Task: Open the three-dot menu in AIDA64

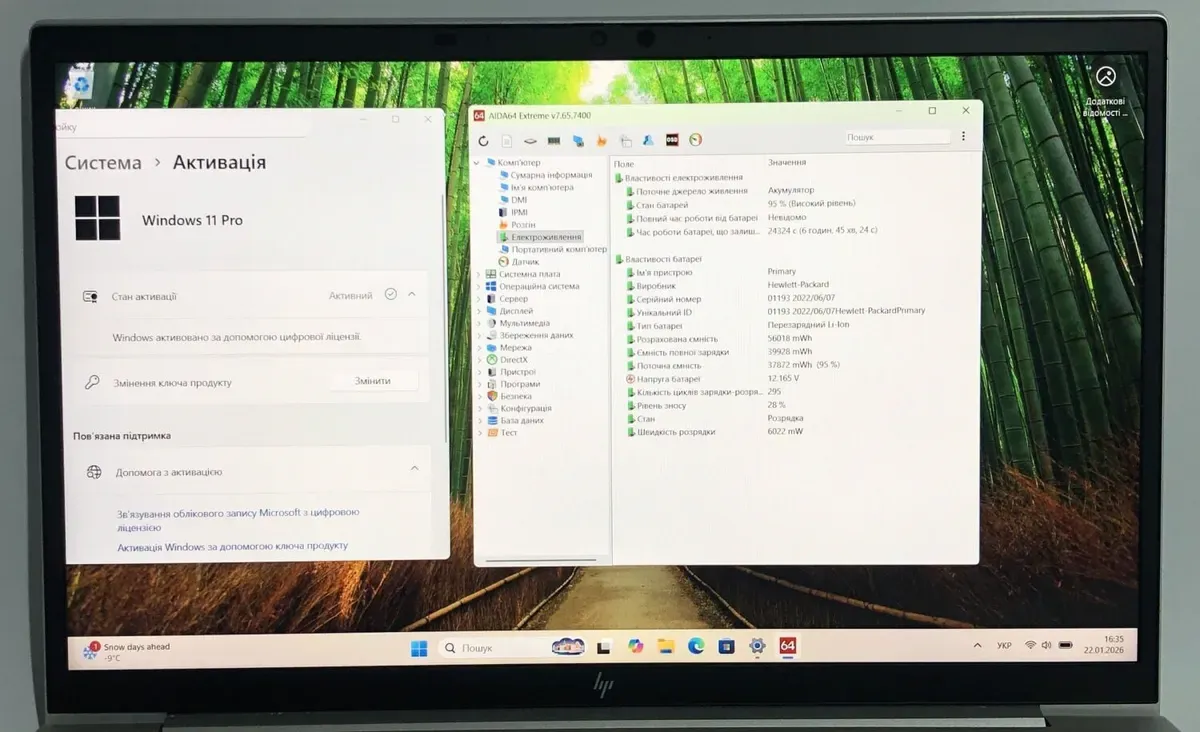Action: pos(963,137)
